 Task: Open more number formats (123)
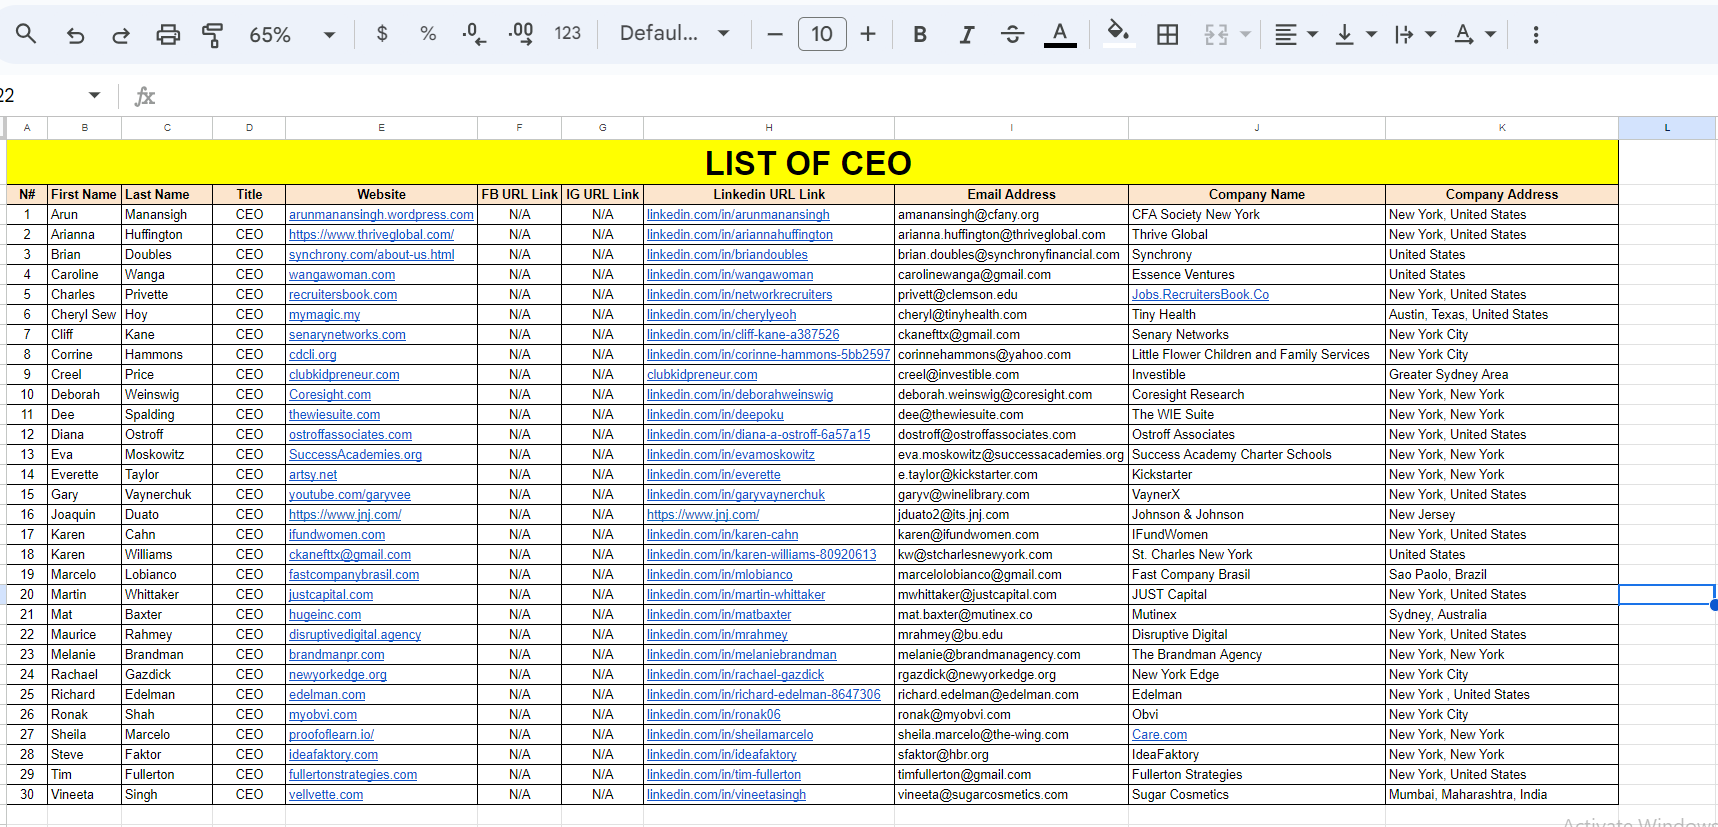[568, 34]
